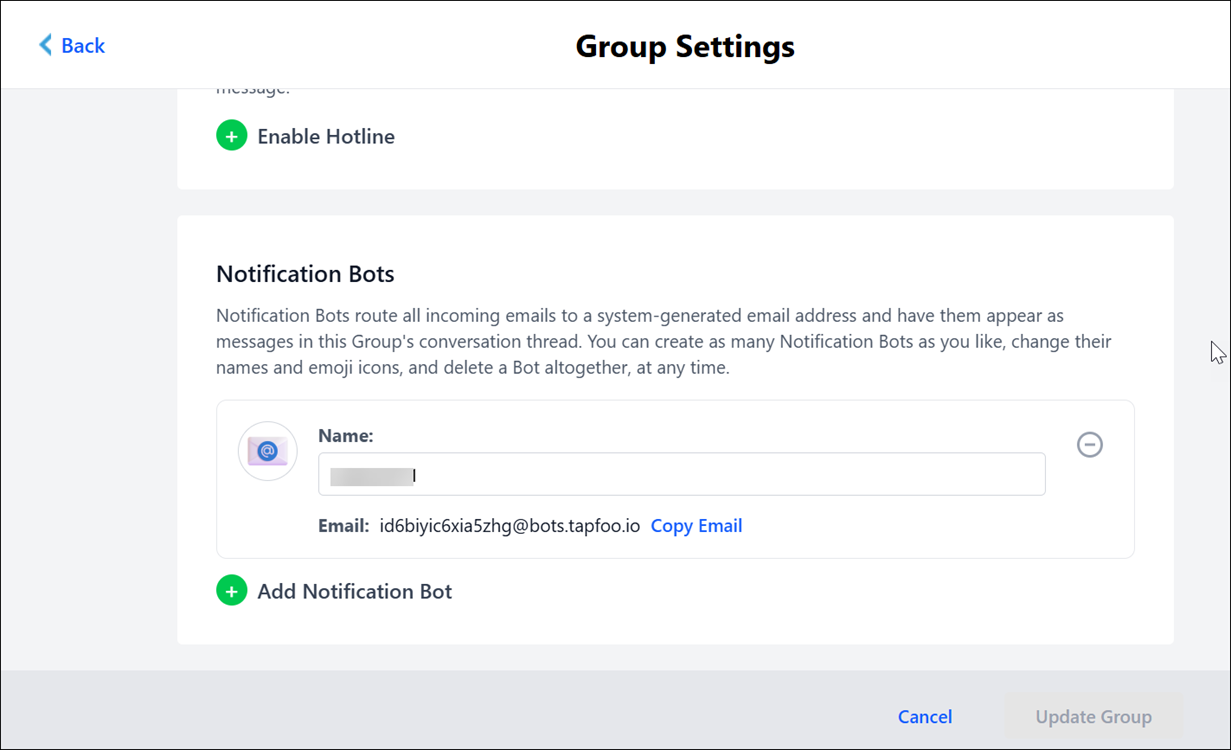Select the Enable Hotline label
The width and height of the screenshot is (1231, 750).
click(326, 137)
